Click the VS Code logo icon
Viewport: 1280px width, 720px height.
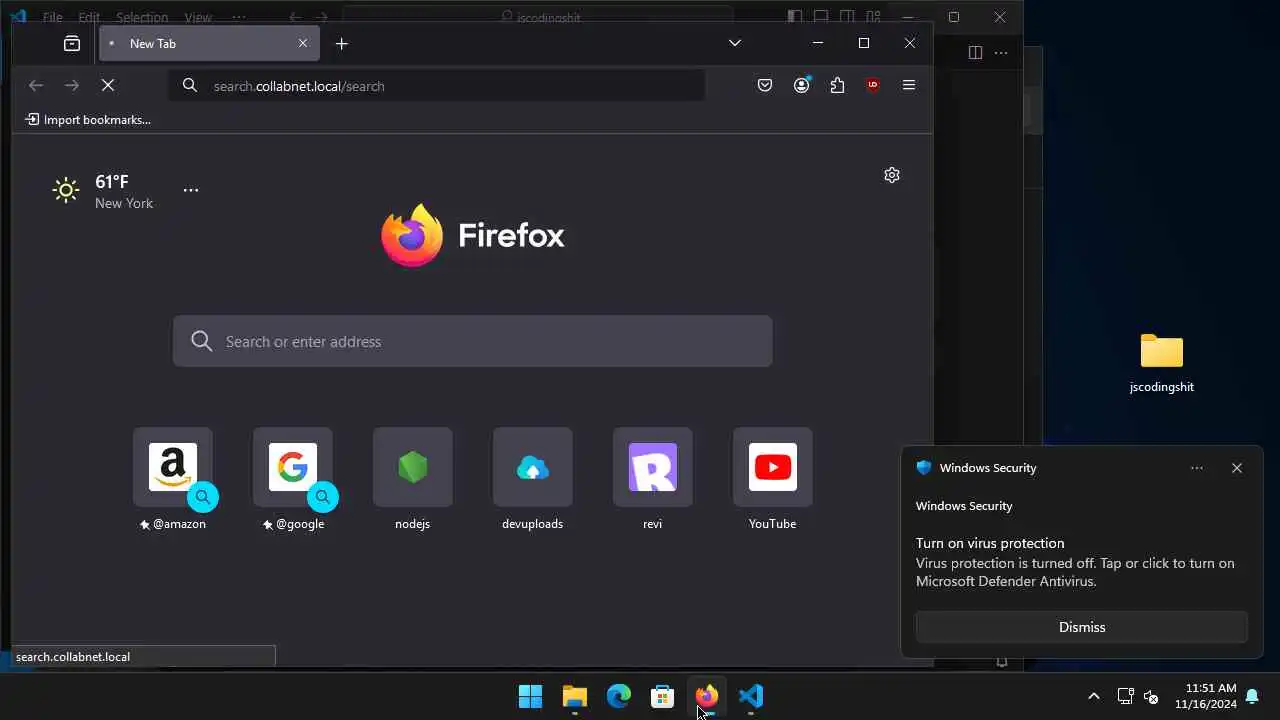[x=18, y=17]
